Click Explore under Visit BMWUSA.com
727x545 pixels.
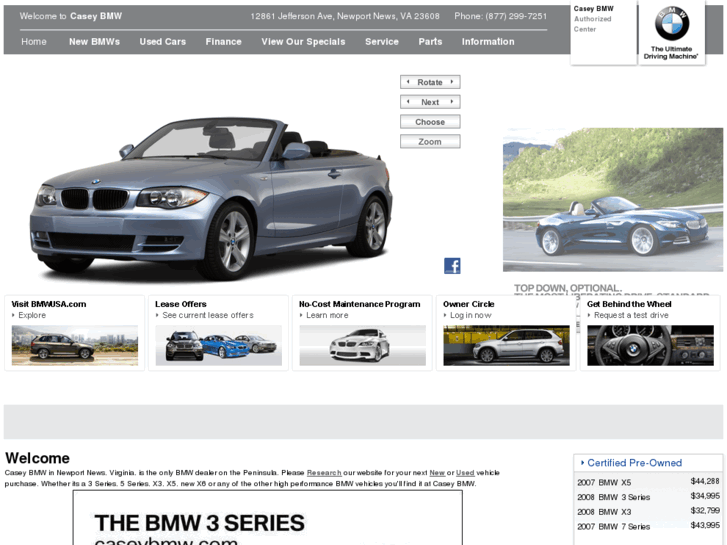coord(32,315)
